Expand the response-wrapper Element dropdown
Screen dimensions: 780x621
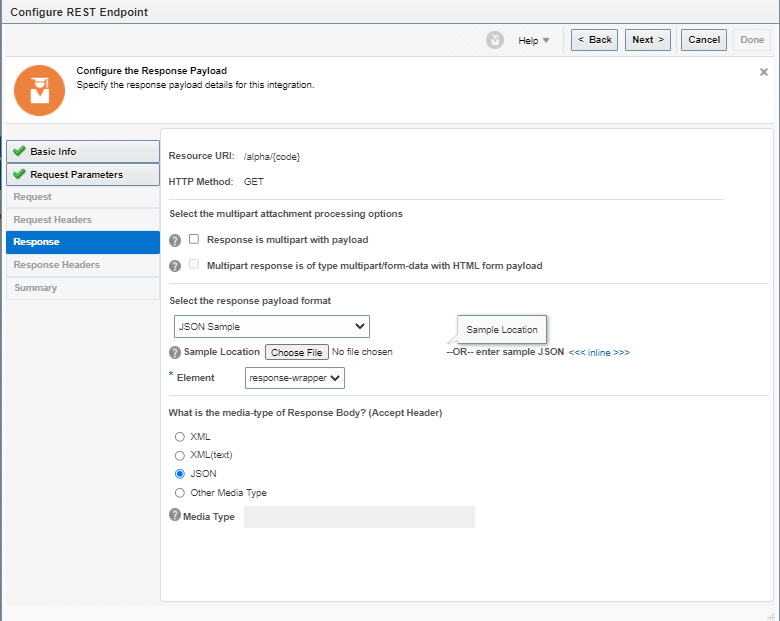point(294,378)
